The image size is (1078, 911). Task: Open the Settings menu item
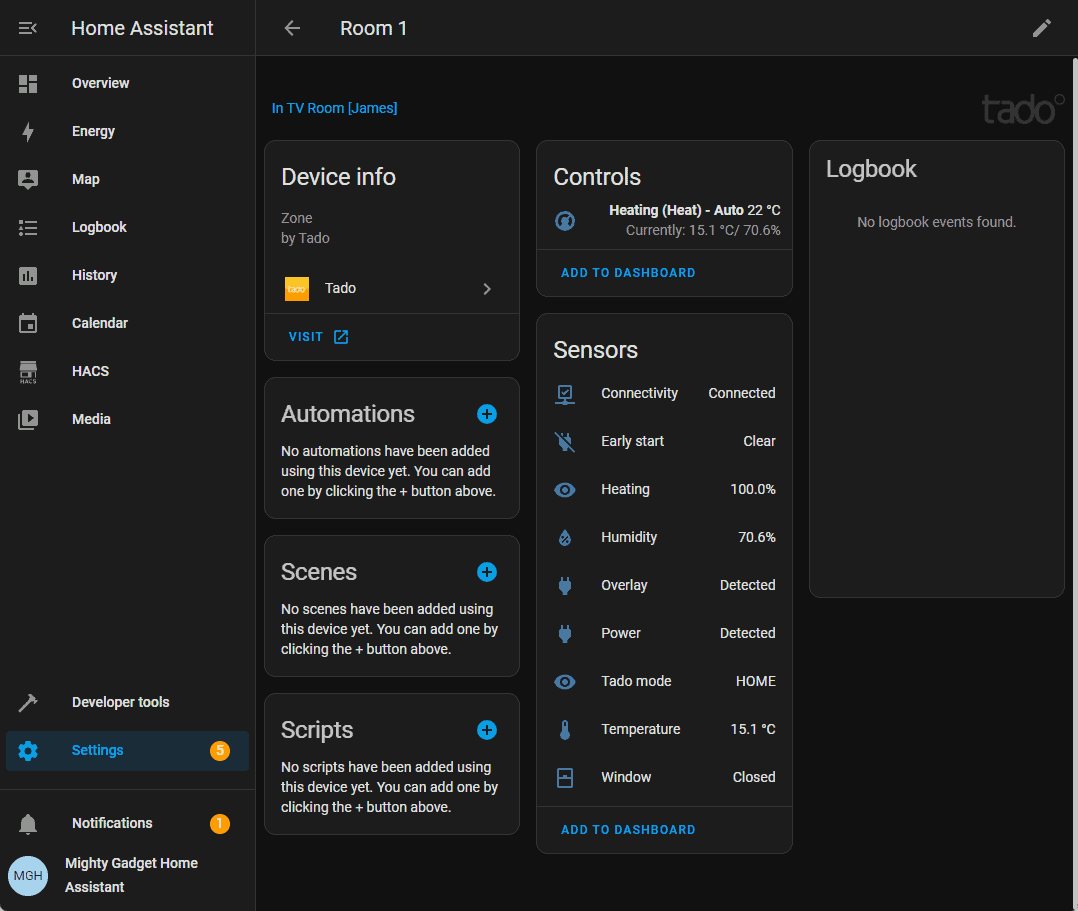[x=98, y=750]
